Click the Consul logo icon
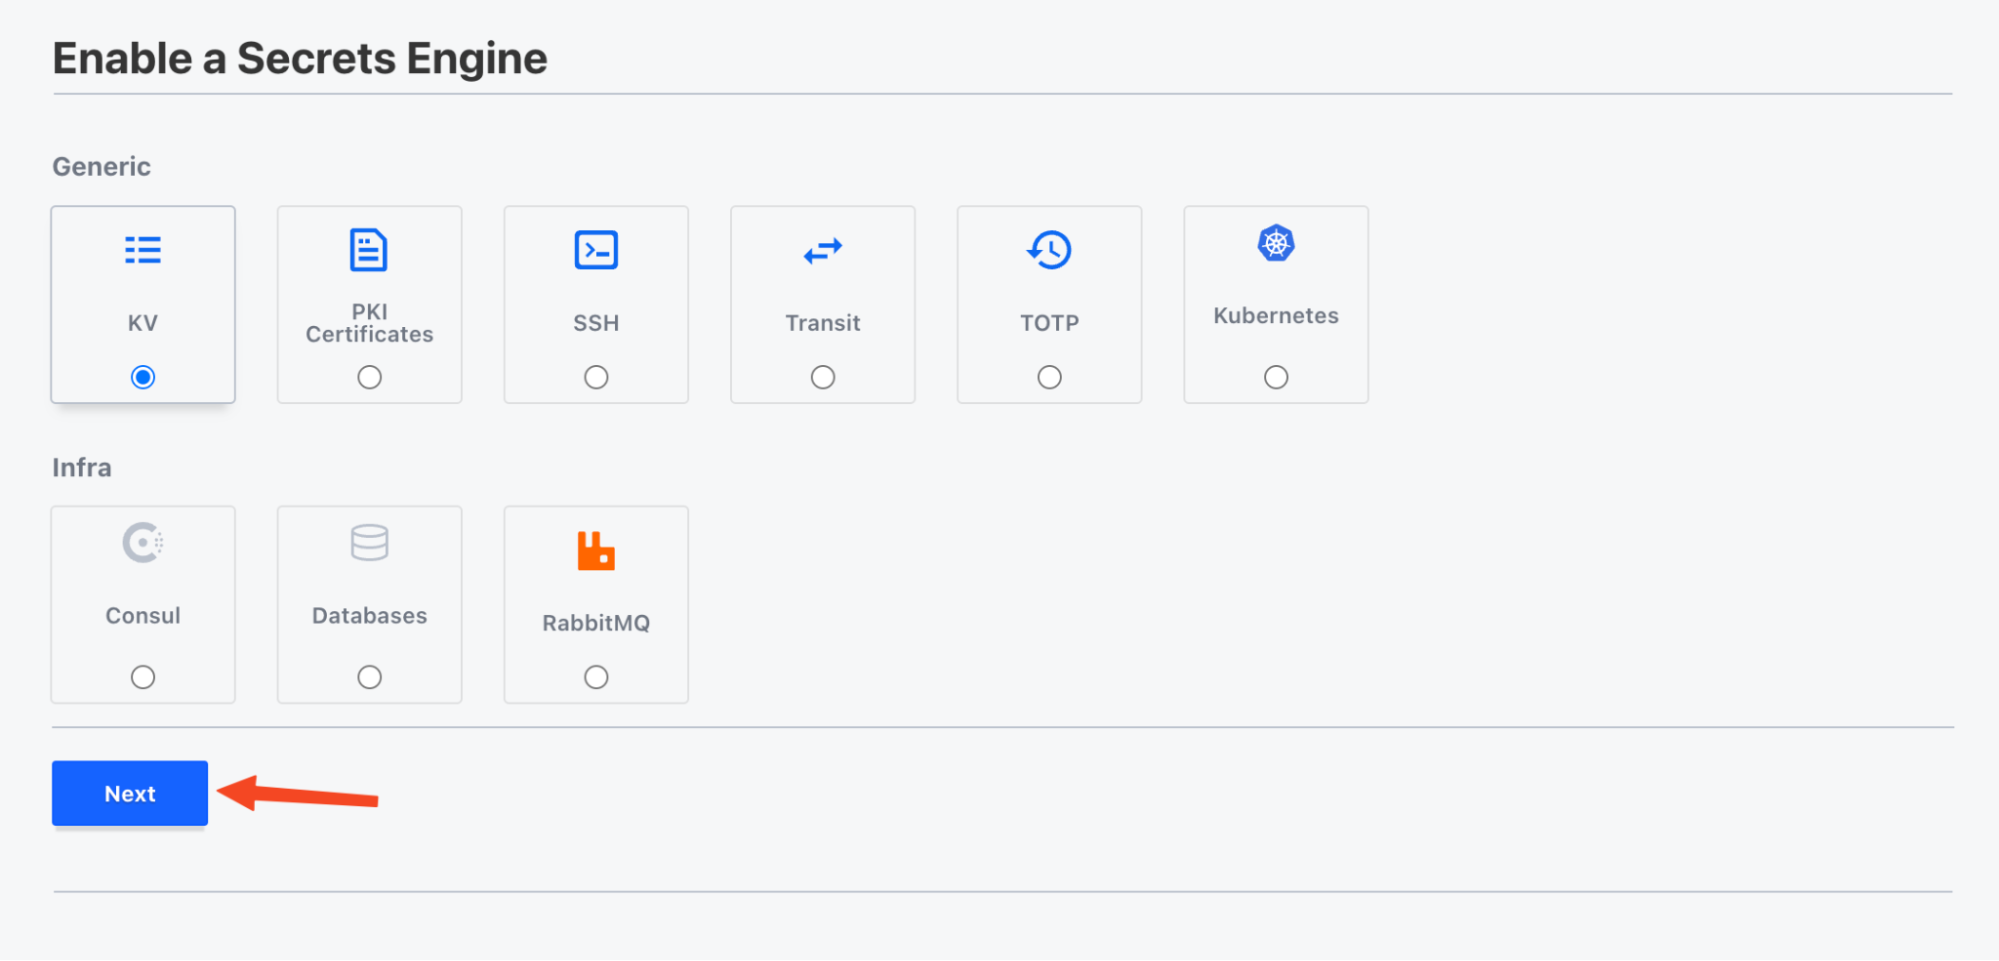 tap(143, 543)
